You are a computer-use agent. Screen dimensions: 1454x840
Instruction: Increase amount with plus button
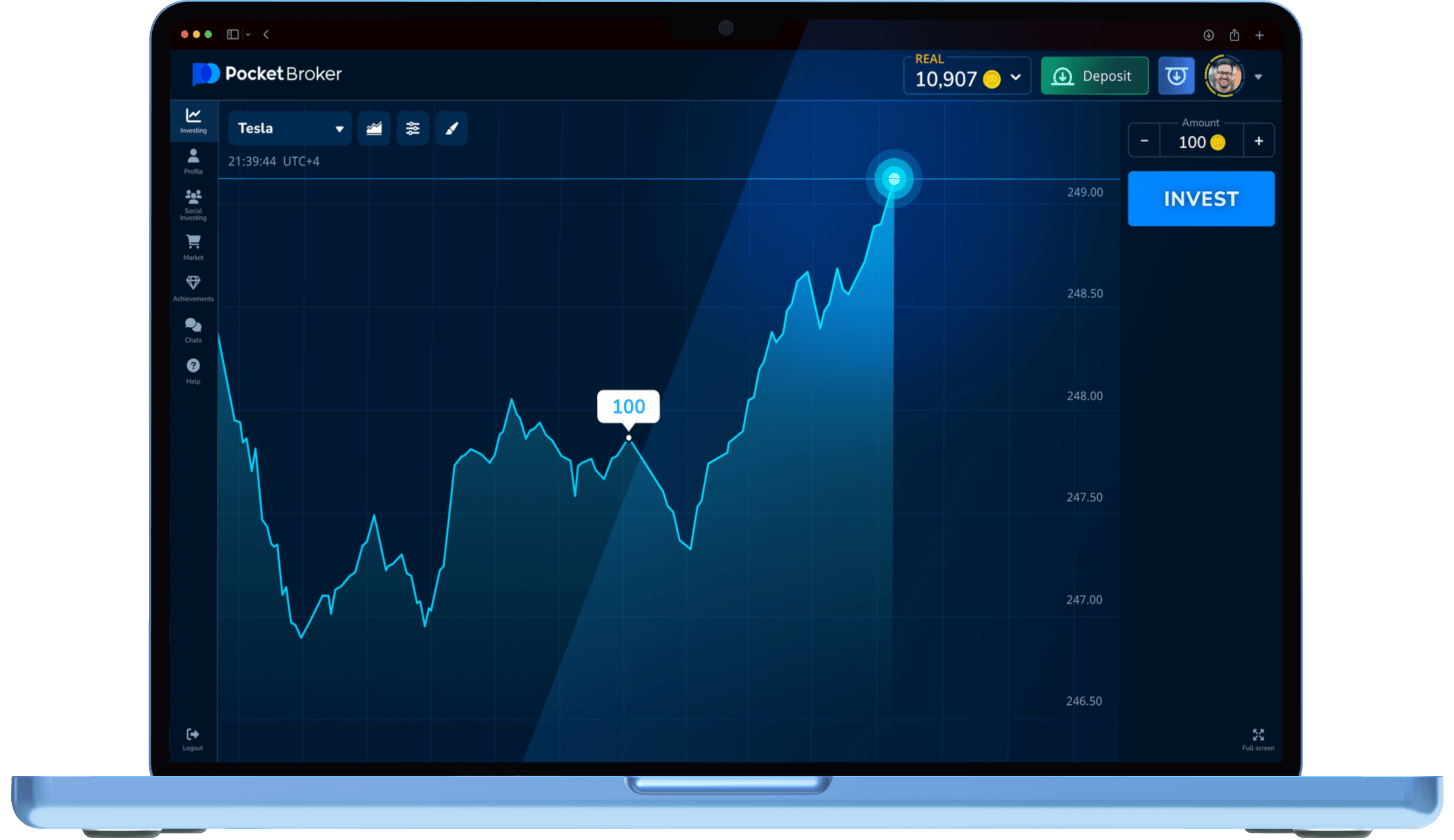click(1258, 142)
